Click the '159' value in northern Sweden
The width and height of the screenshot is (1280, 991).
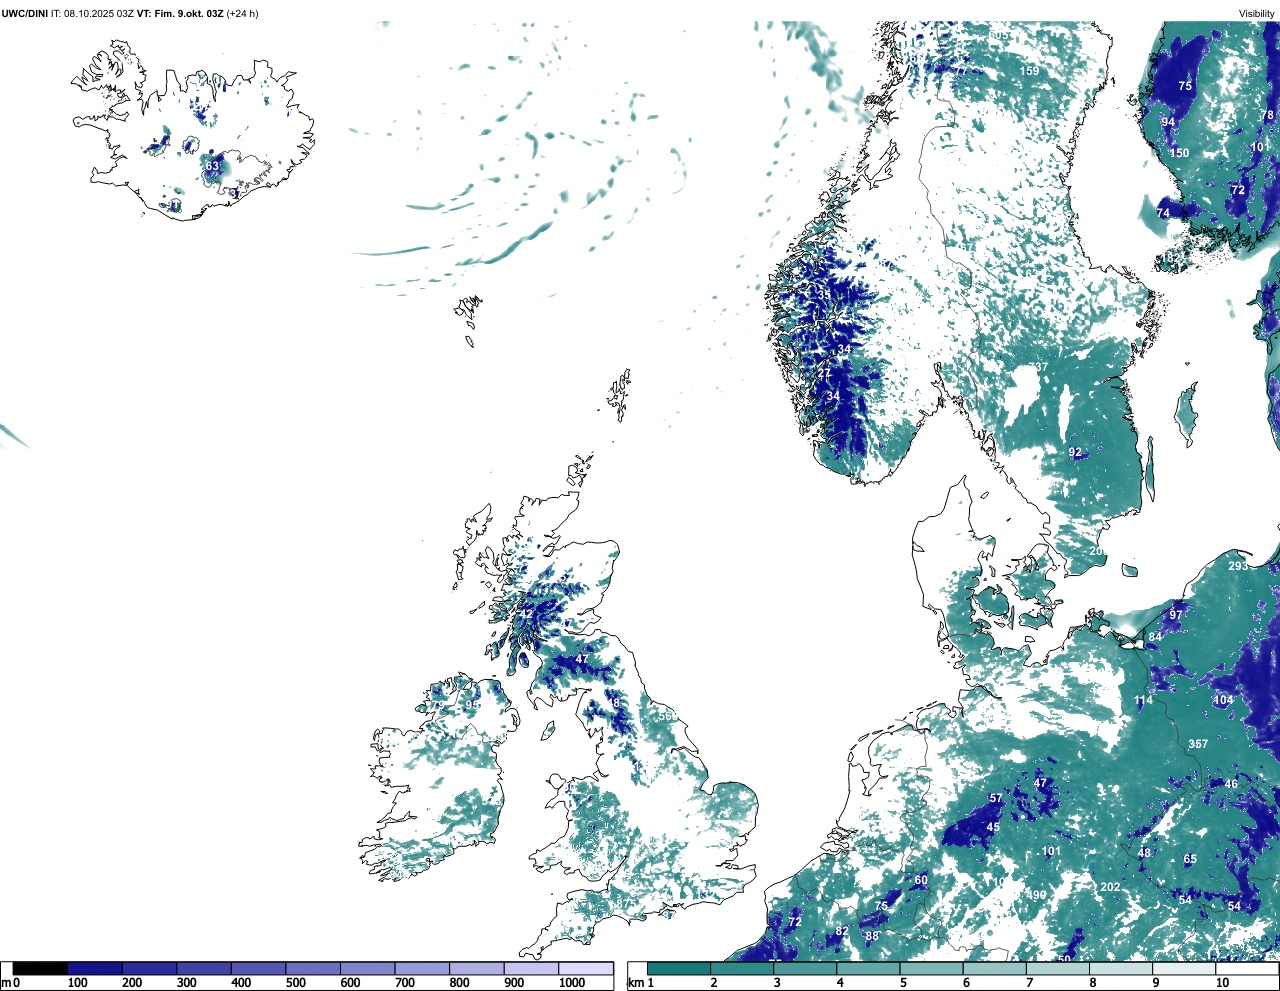click(x=1029, y=71)
